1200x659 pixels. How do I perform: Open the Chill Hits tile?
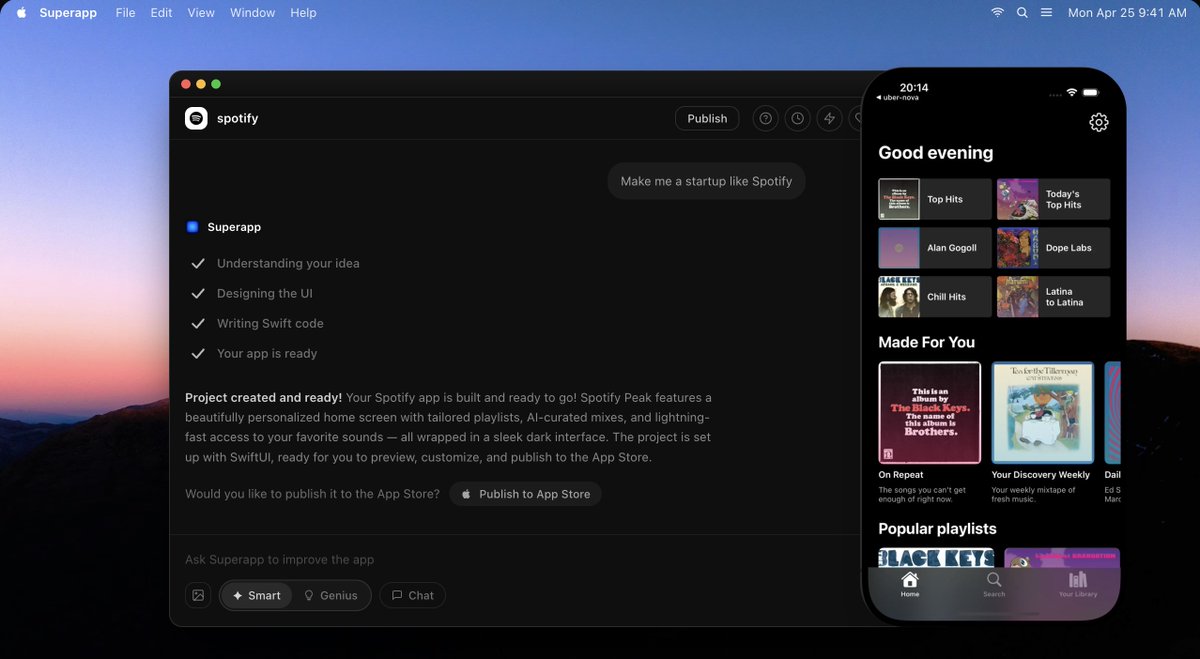935,297
